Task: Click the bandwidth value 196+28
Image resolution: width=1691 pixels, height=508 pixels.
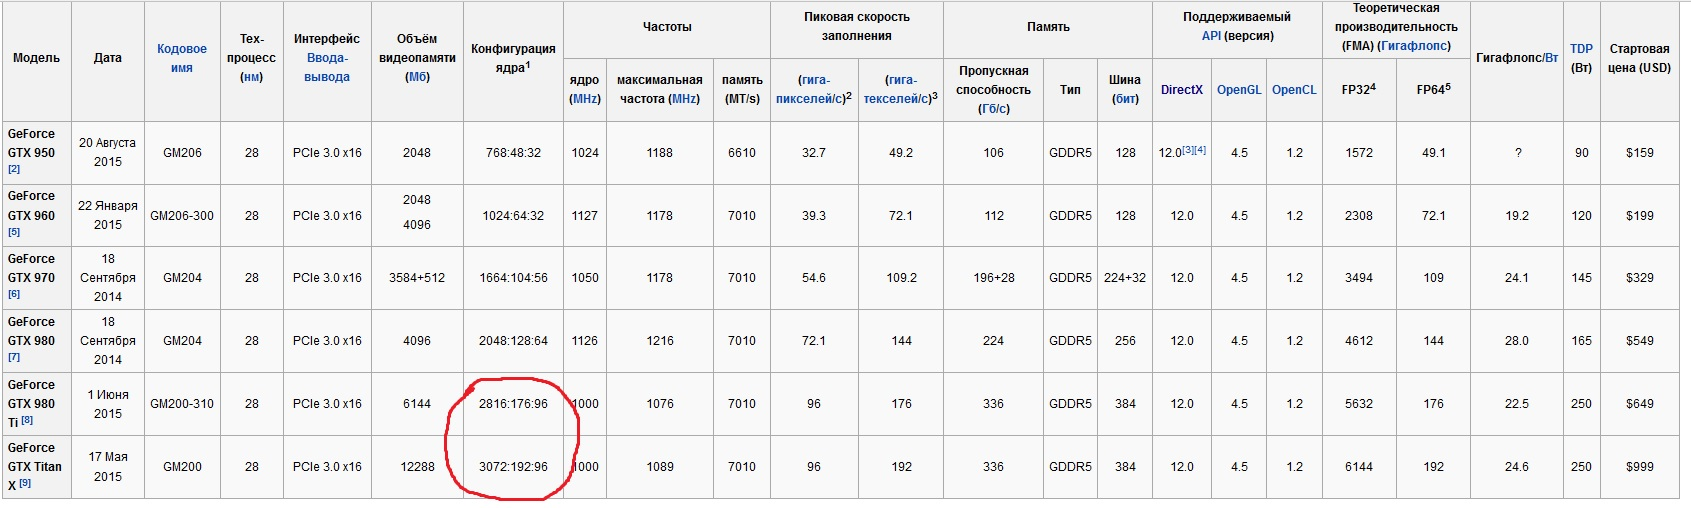Action: (993, 278)
